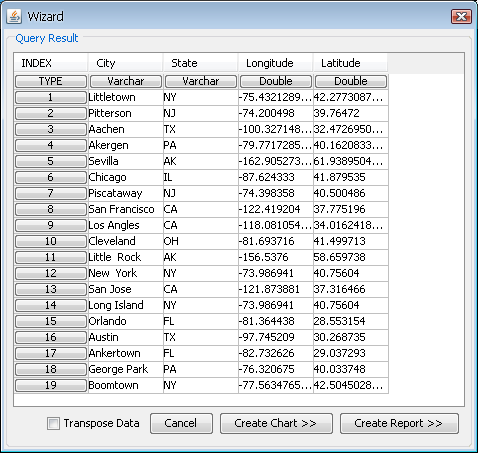
Task: Click Create Chart >> button
Action: click(x=276, y=423)
